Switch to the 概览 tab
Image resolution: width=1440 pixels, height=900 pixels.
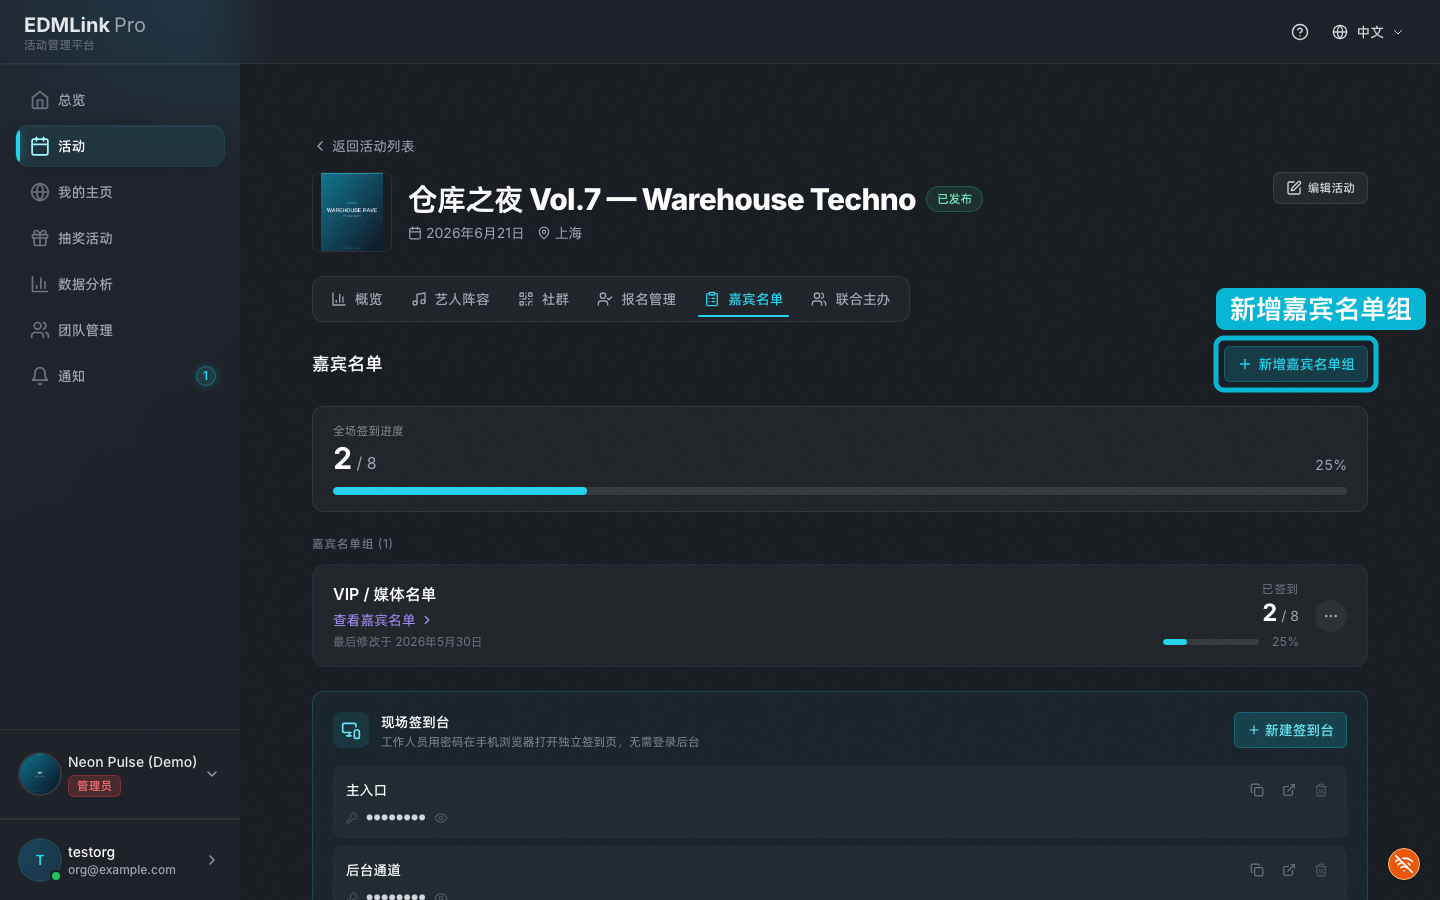click(x=357, y=299)
